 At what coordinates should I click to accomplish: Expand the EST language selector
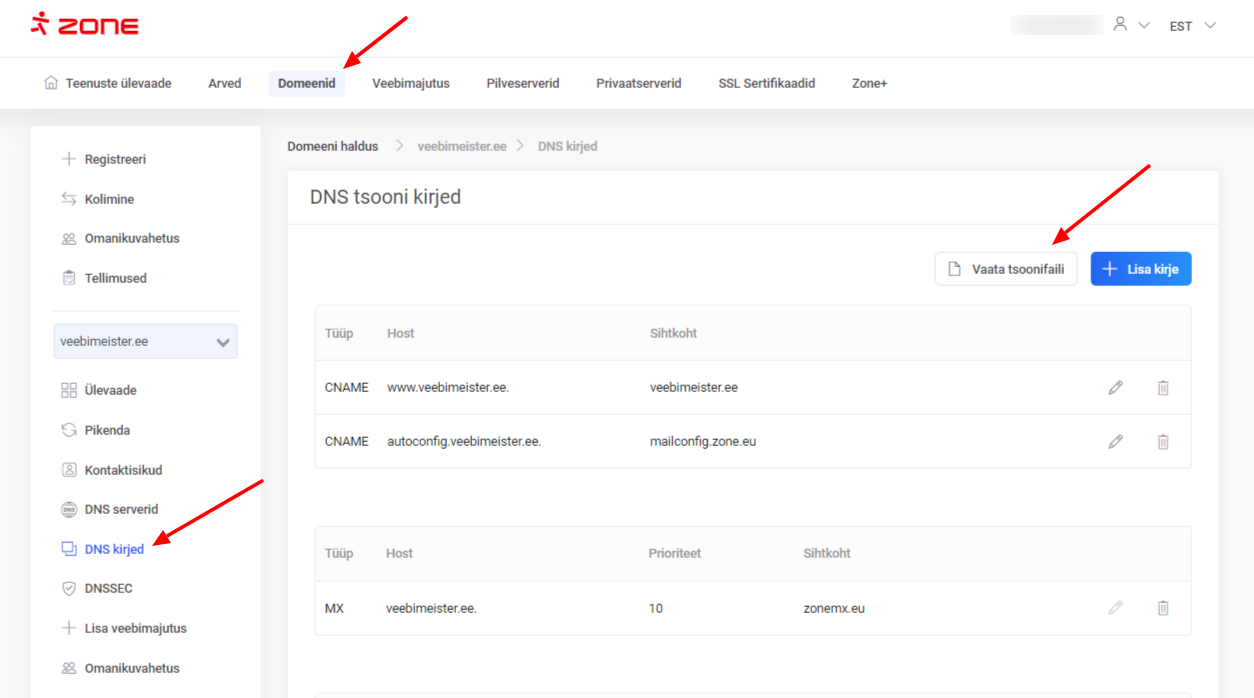(1193, 26)
